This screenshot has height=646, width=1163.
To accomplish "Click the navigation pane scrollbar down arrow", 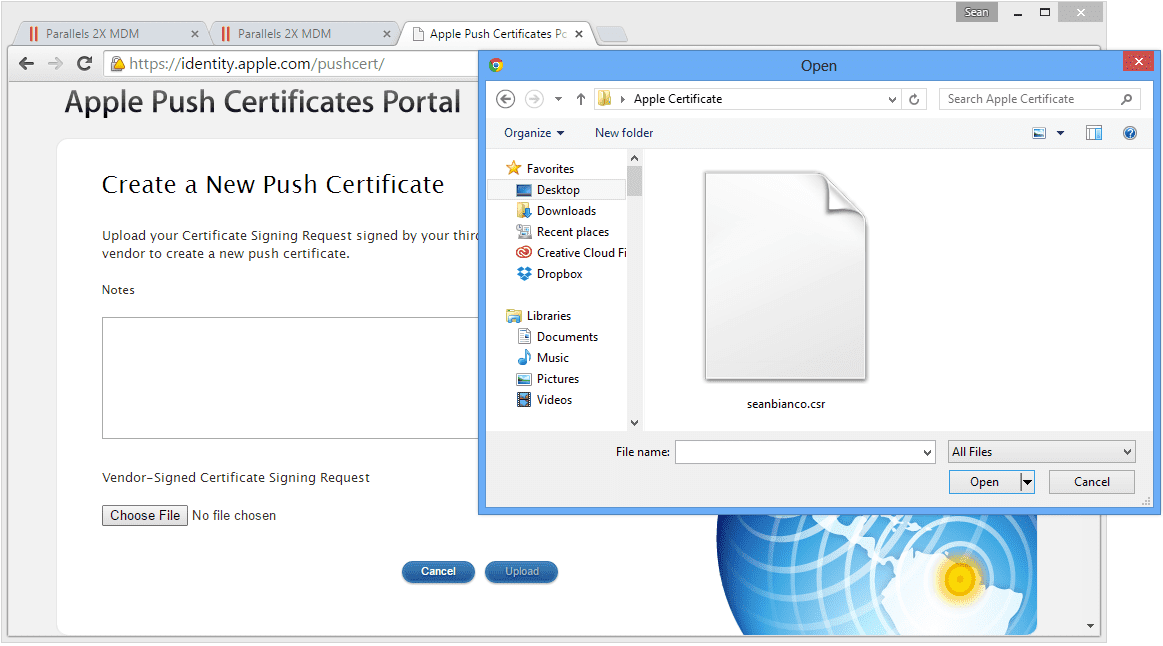I will [634, 423].
